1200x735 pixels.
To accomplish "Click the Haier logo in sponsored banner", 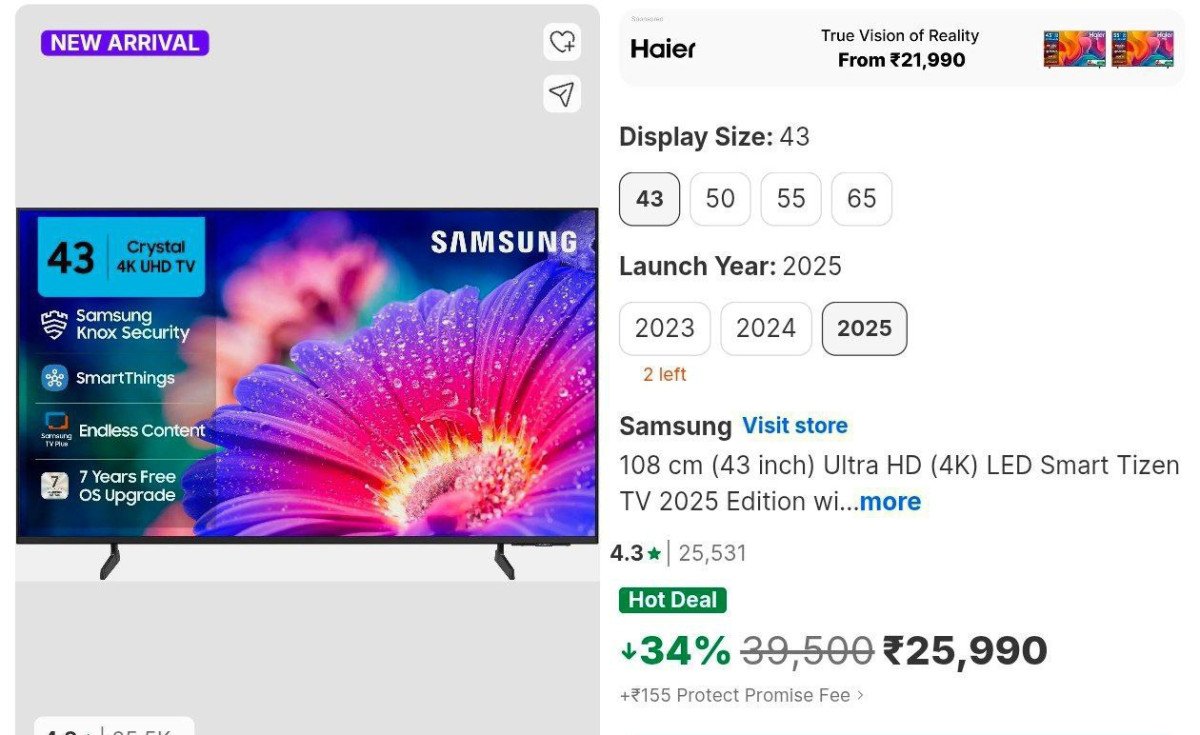I will pyautogui.click(x=663, y=48).
